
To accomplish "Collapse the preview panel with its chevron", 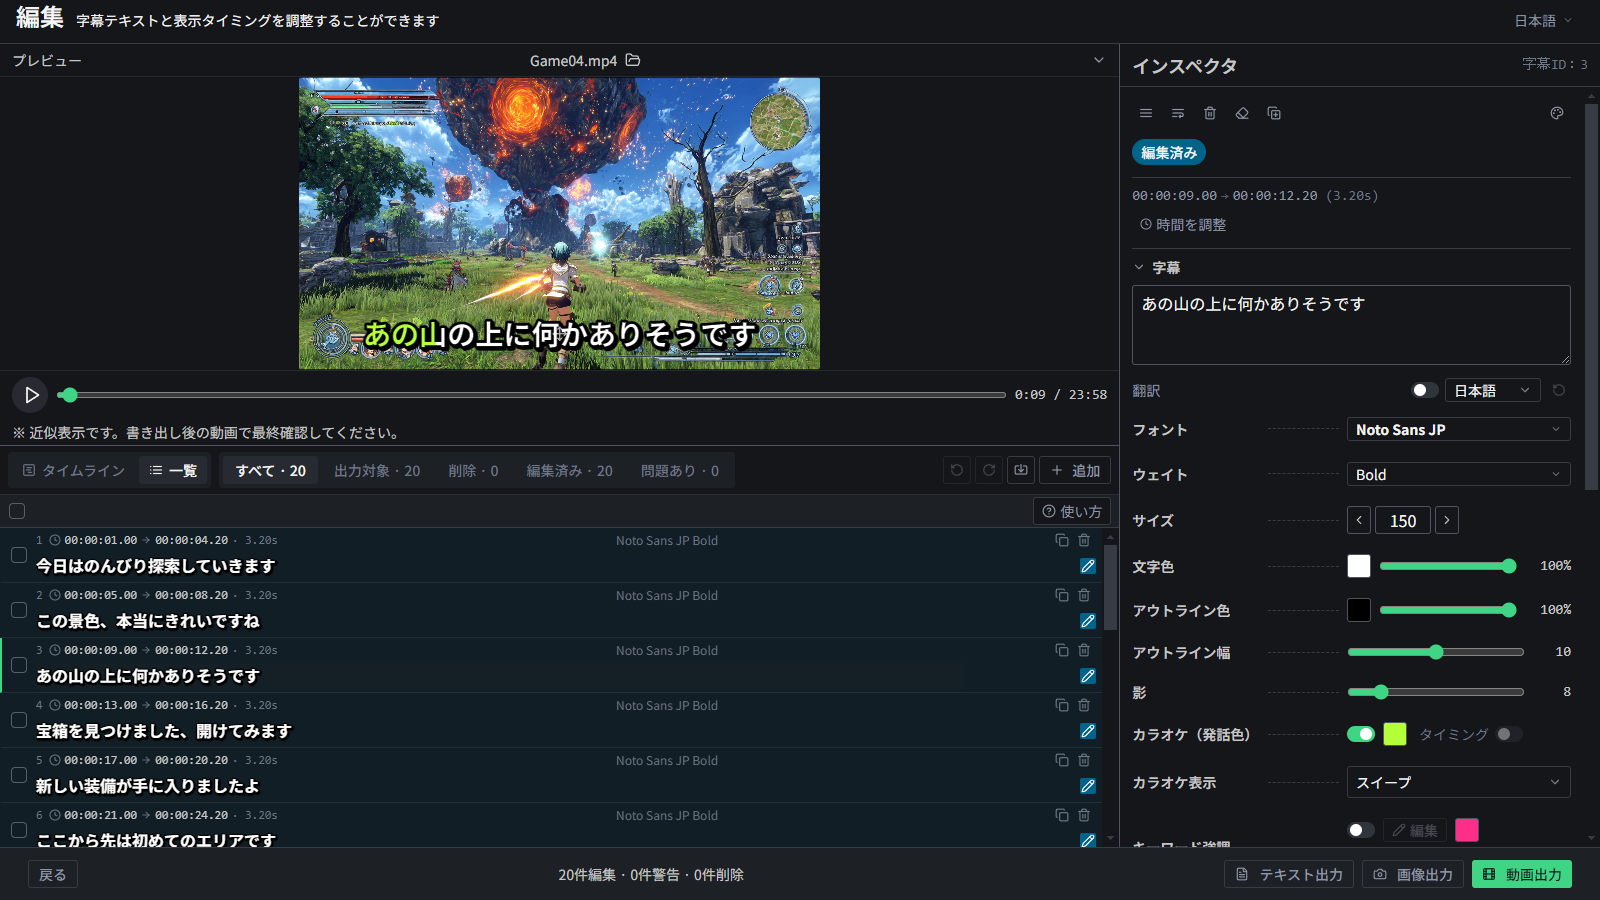I will point(1099,60).
